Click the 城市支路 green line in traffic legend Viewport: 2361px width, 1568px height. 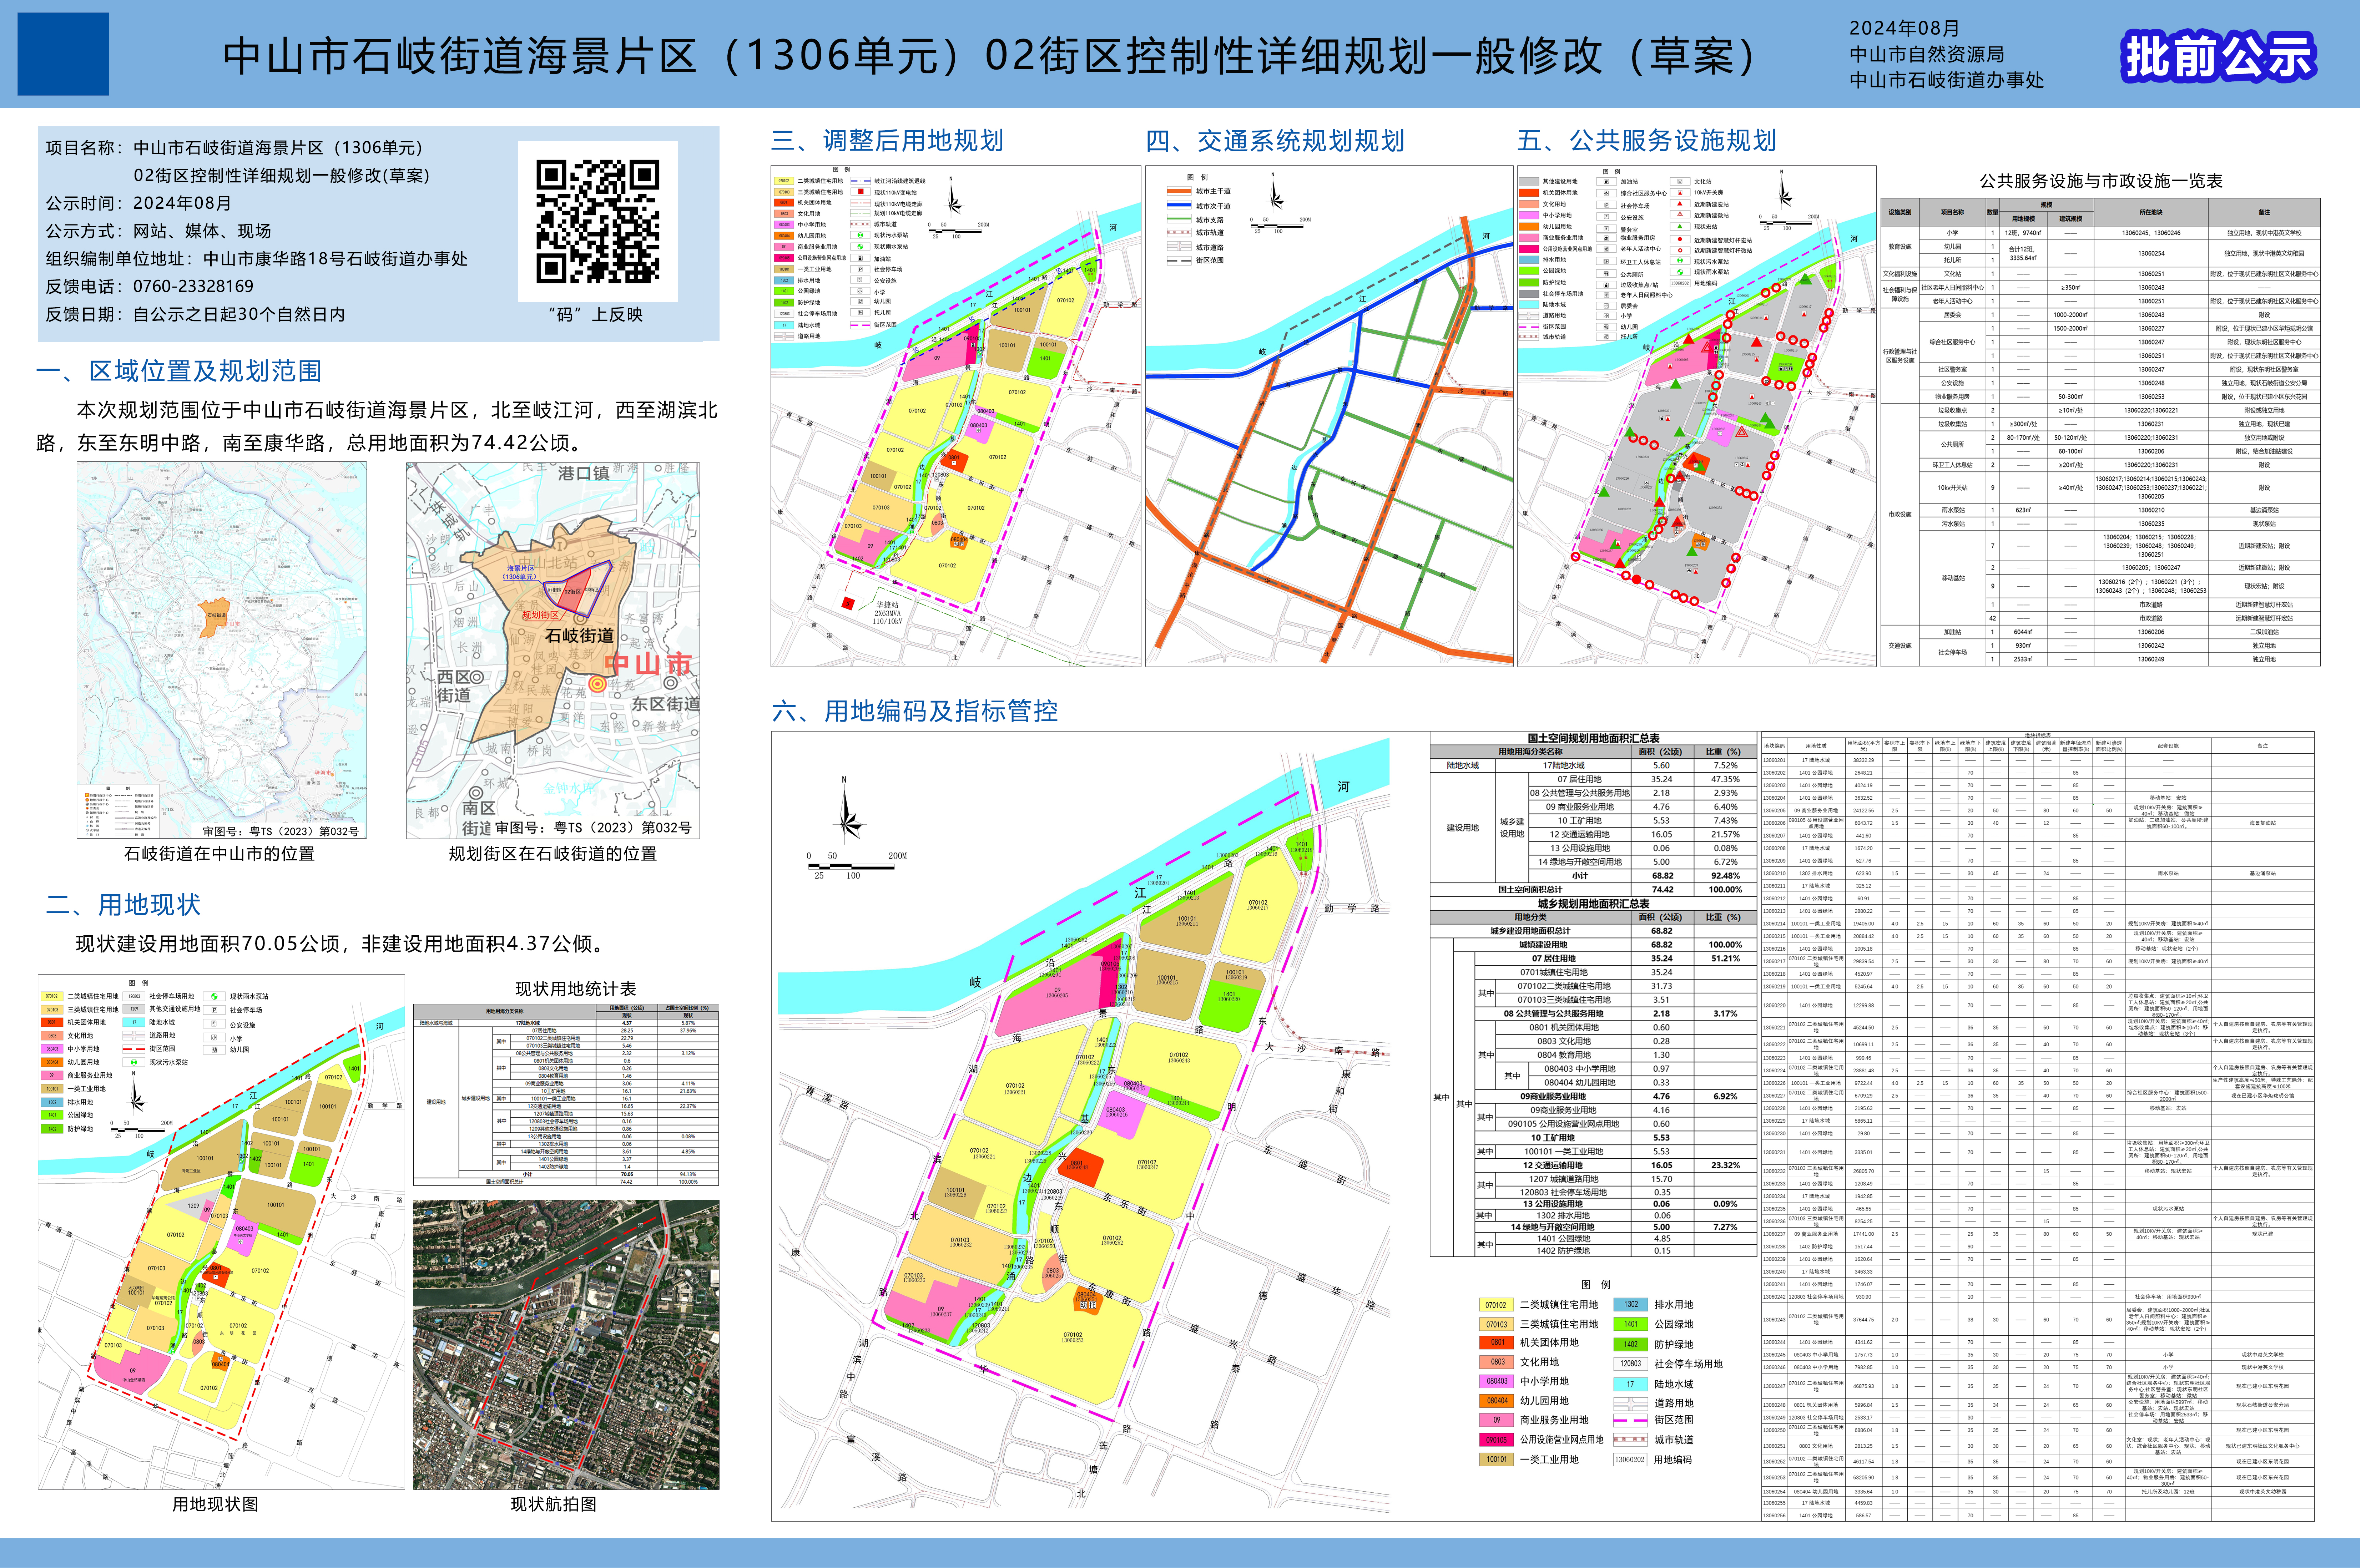click(x=1179, y=219)
